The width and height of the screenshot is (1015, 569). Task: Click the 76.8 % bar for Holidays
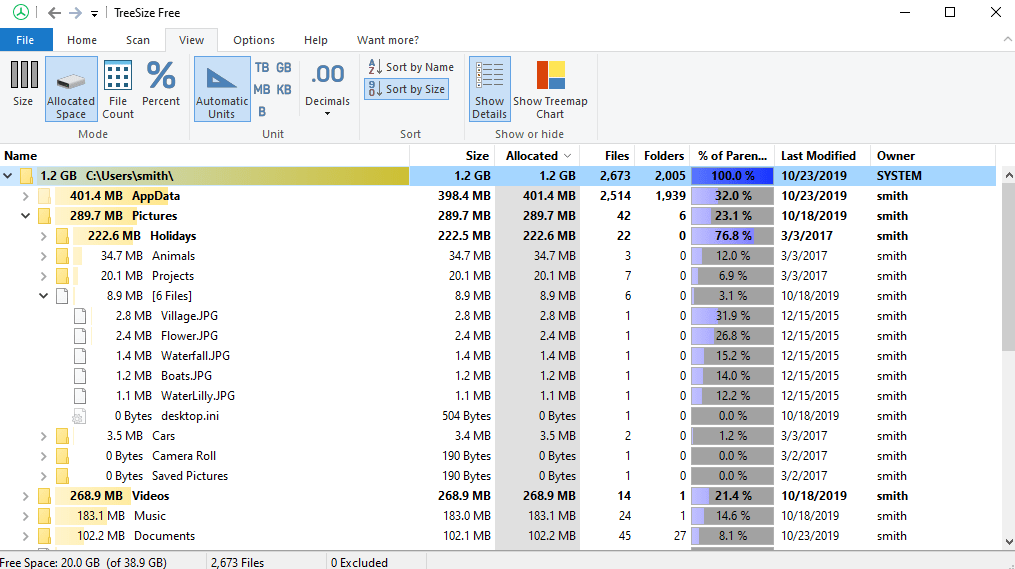pos(732,236)
